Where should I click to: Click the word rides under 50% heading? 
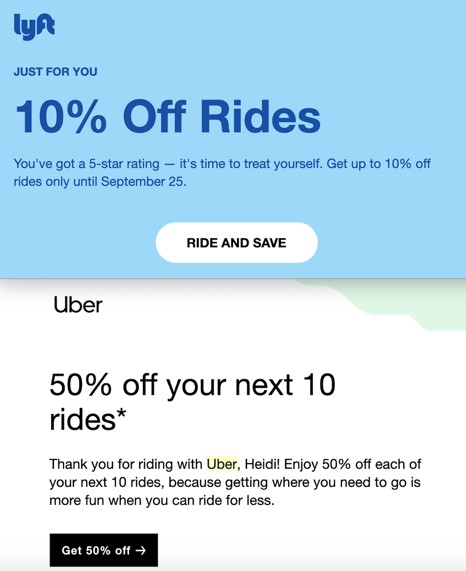pyautogui.click(x=82, y=420)
